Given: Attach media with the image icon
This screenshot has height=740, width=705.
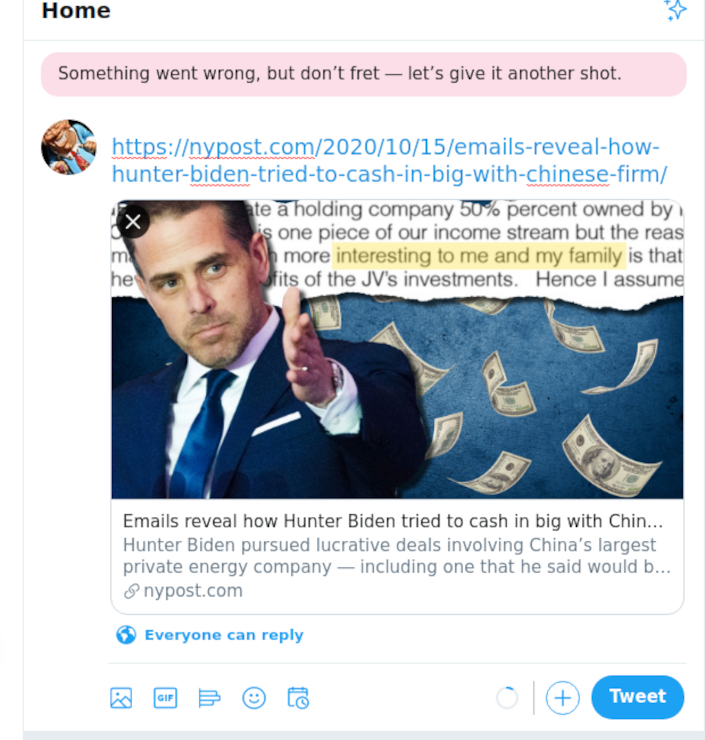Looking at the screenshot, I should tap(121, 698).
